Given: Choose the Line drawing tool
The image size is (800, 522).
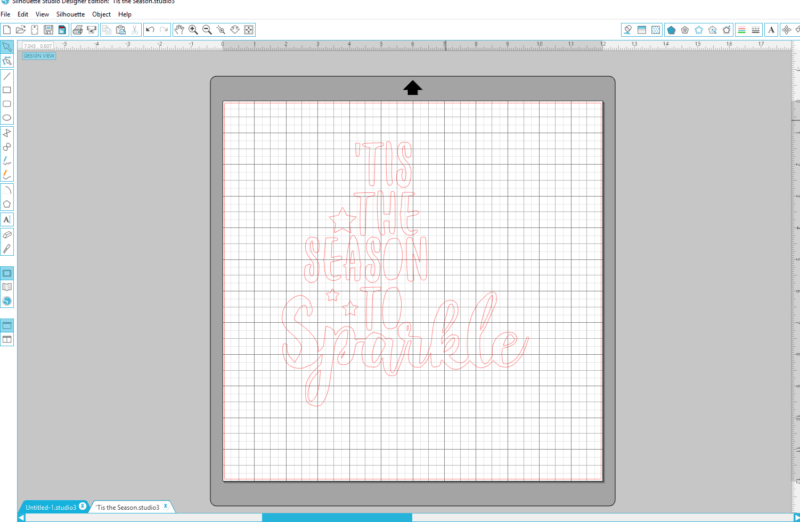Looking at the screenshot, I should pyautogui.click(x=7, y=76).
